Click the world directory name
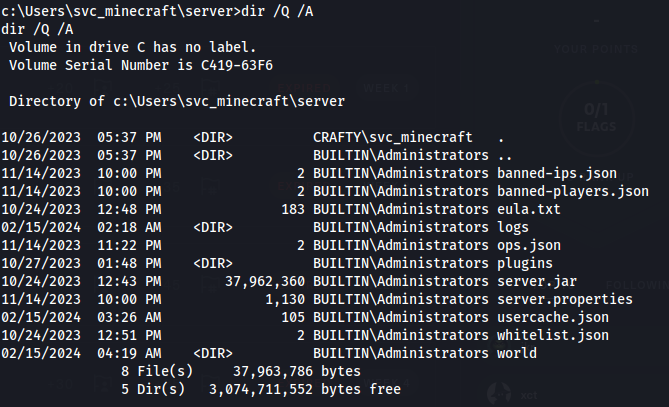 517,353
